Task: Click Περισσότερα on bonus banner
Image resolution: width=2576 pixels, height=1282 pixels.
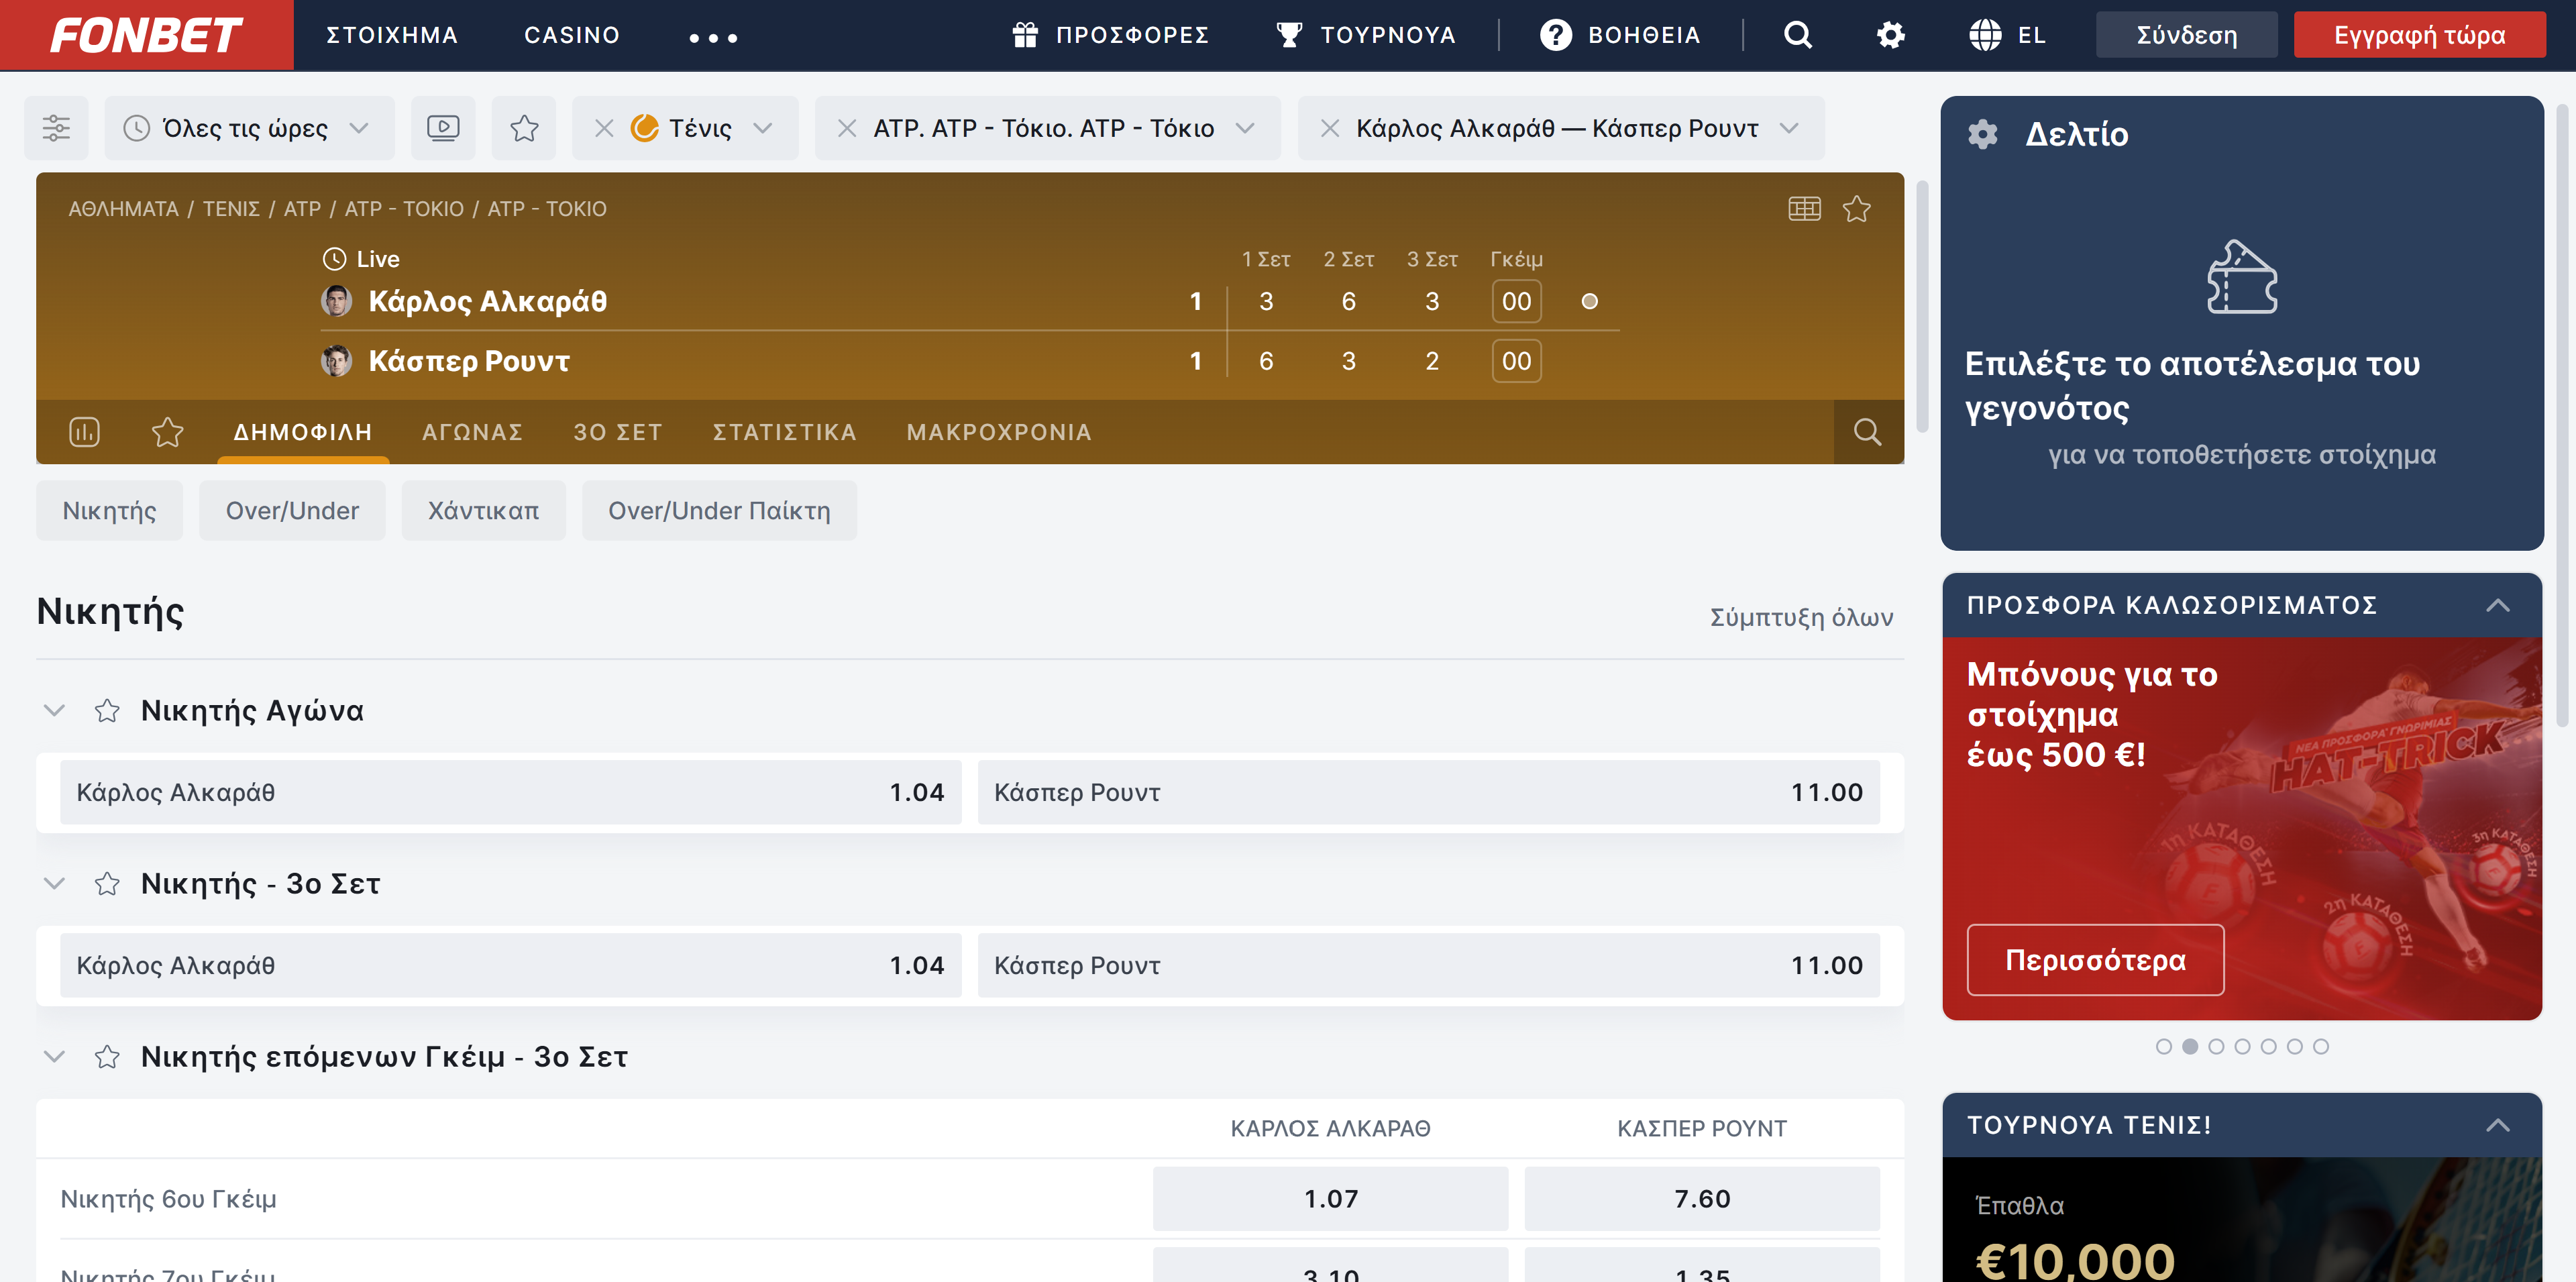Action: 2096,960
